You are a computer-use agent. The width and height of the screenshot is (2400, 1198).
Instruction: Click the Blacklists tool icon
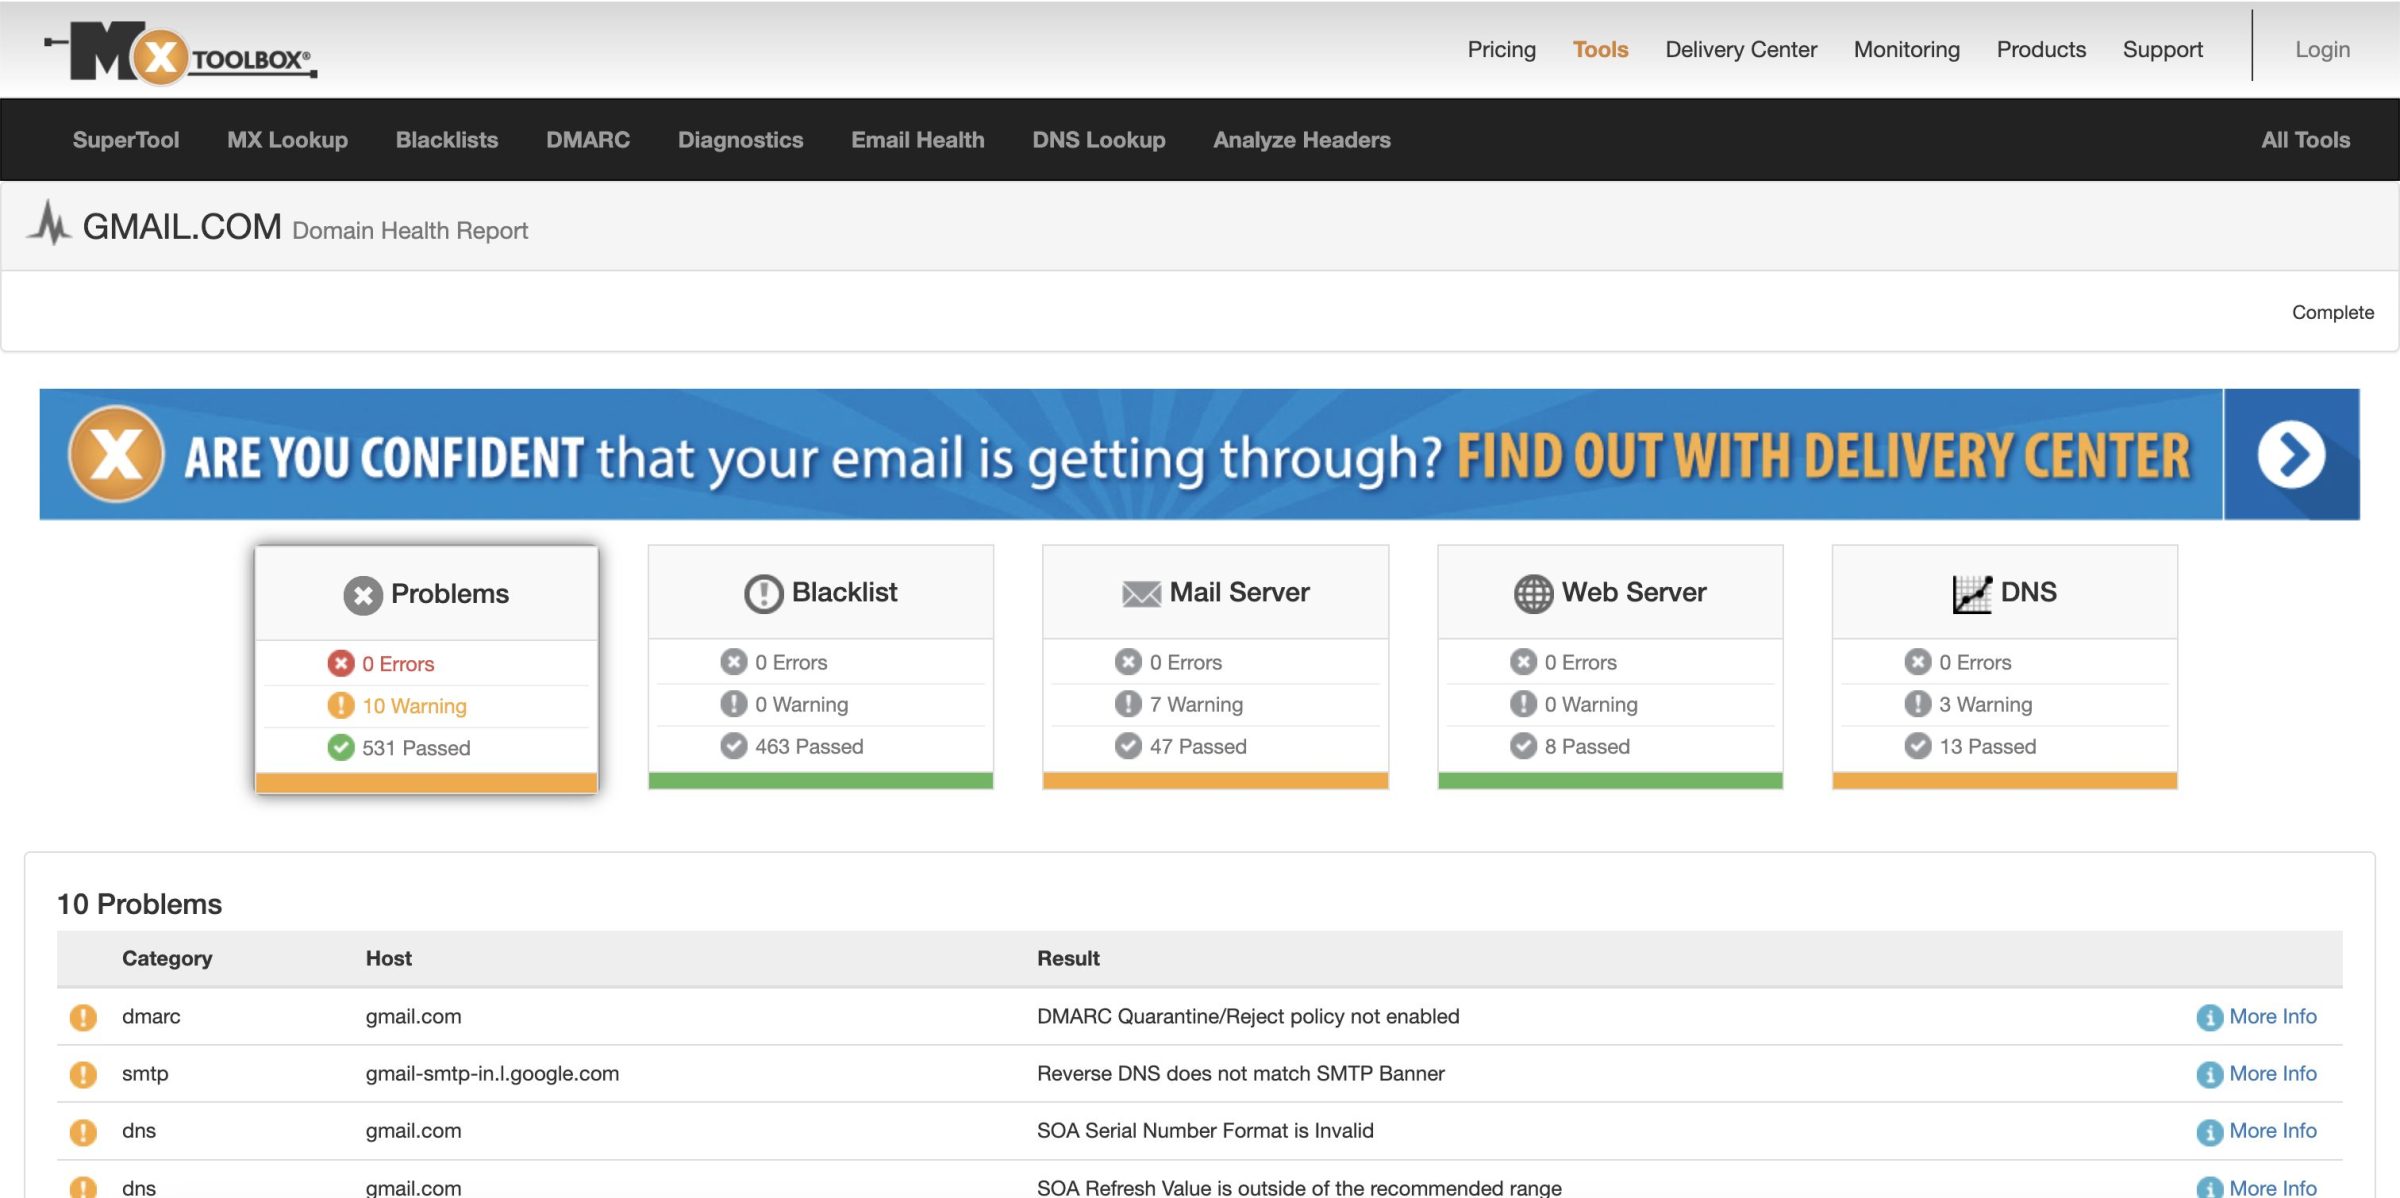click(445, 138)
